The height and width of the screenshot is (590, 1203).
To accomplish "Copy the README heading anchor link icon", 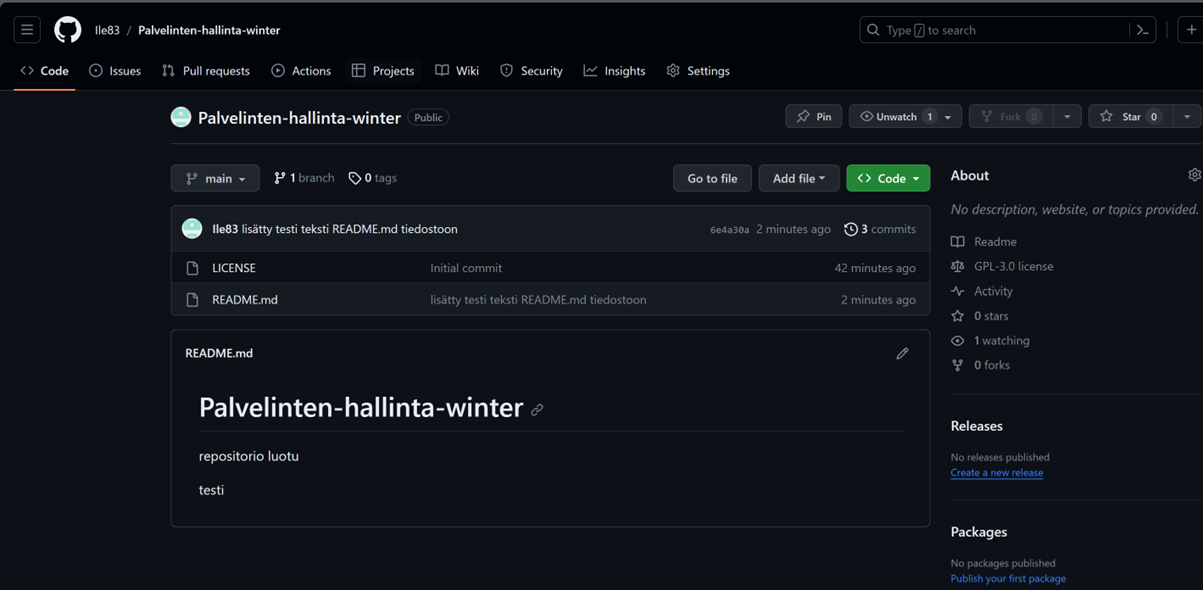I will pyautogui.click(x=537, y=410).
